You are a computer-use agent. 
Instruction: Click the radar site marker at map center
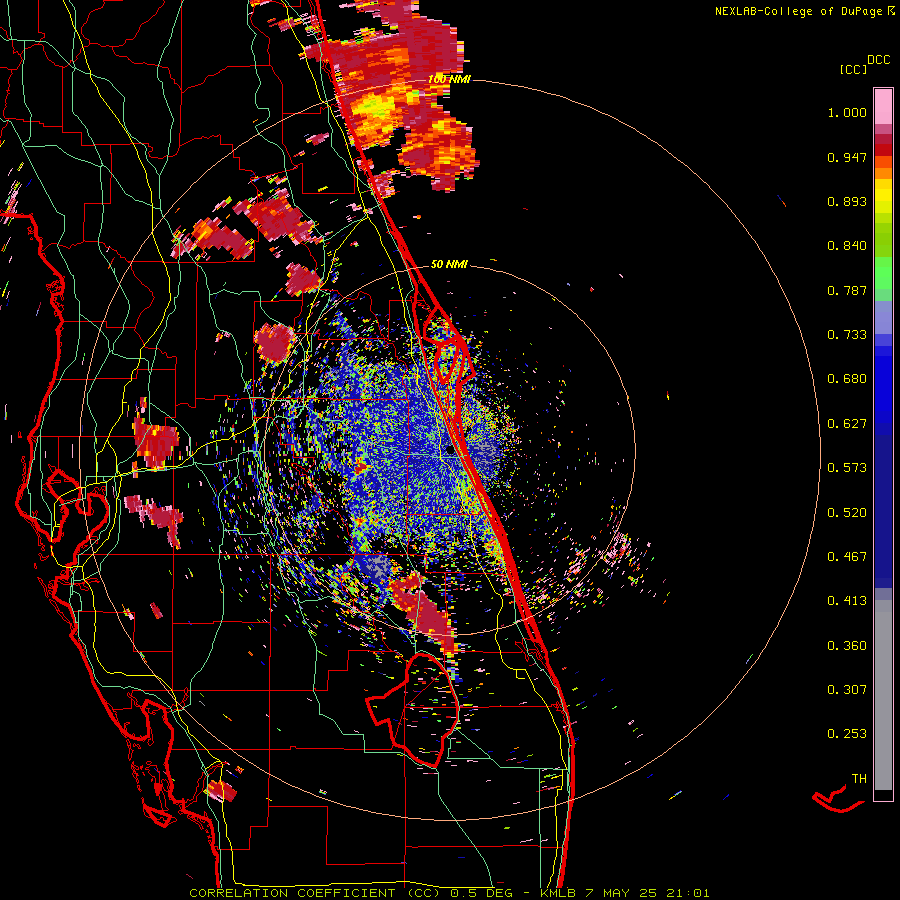tap(450, 450)
